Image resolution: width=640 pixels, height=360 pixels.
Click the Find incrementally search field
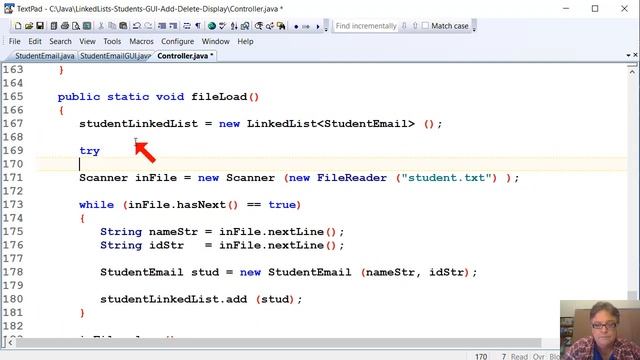pyautogui.click(x=366, y=26)
